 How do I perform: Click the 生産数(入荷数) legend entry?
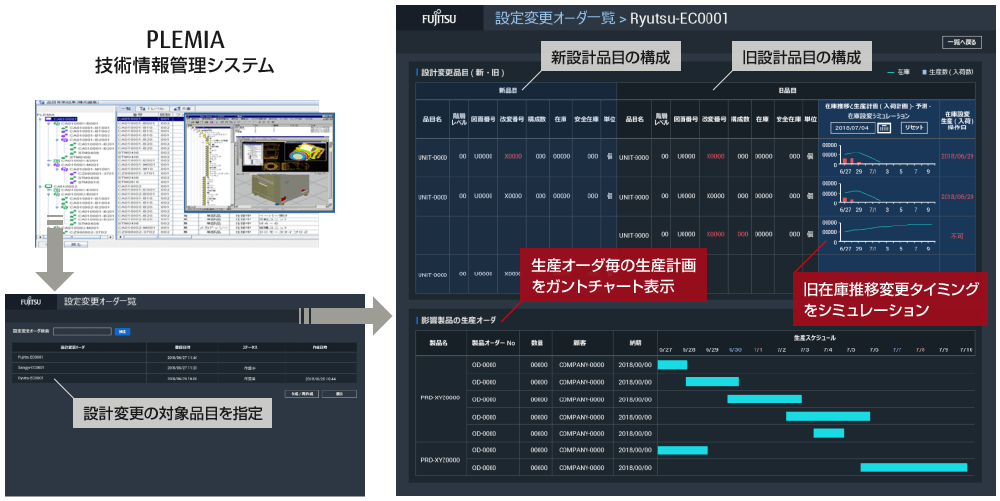coord(948,73)
